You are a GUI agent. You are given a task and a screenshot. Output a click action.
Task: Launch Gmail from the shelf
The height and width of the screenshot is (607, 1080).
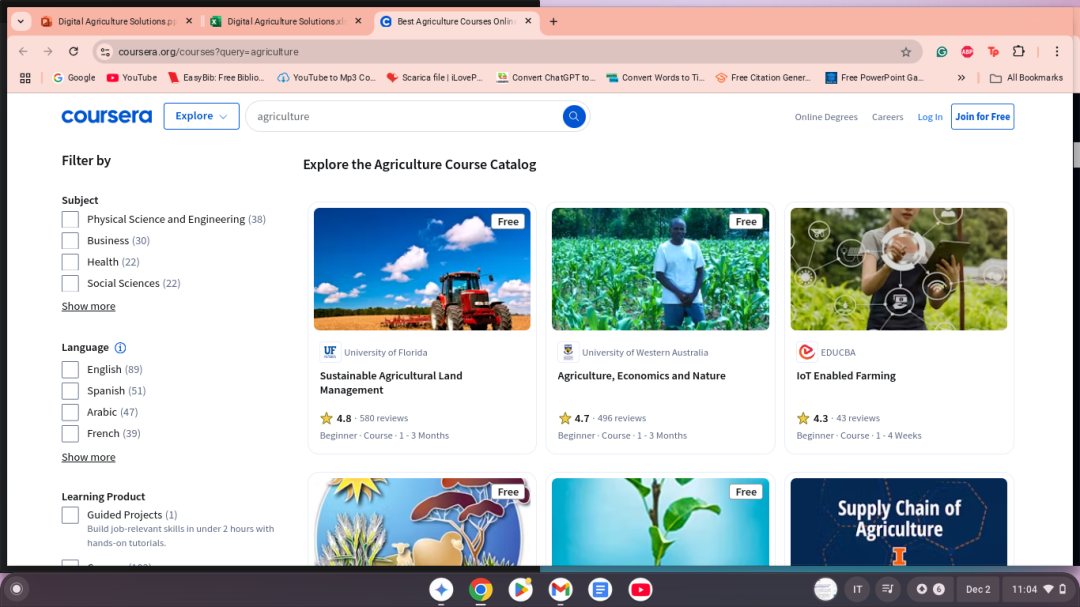pos(561,589)
